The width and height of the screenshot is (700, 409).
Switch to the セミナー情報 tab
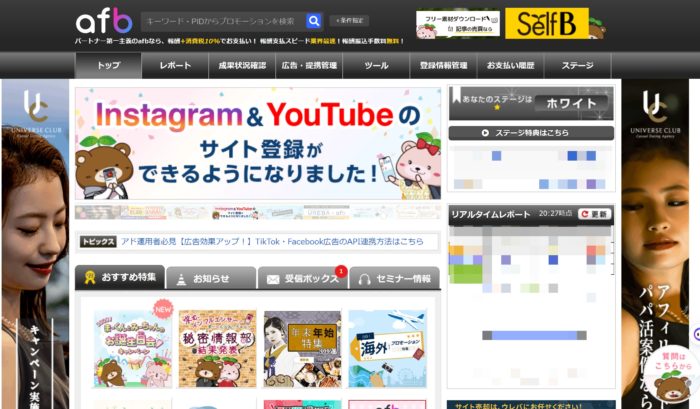(394, 279)
